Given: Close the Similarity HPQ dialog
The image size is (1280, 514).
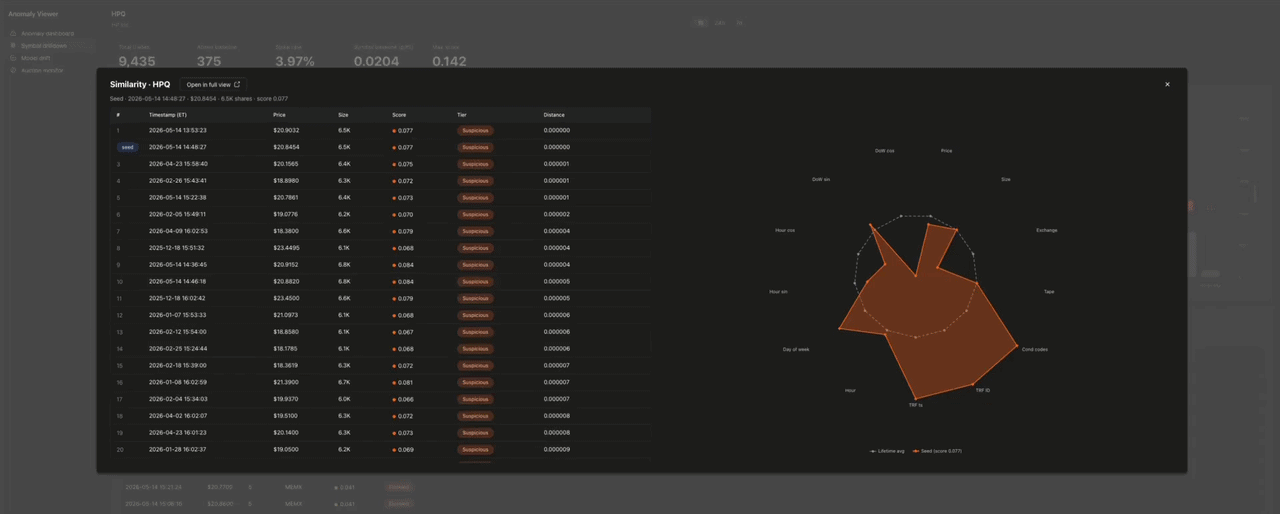Looking at the screenshot, I should coord(1167,84).
